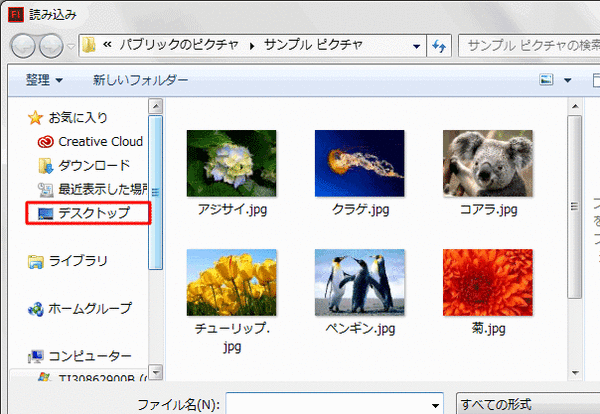The width and height of the screenshot is (600, 414).
Task: Click the ダウンロード folder icon
Action: (46, 166)
